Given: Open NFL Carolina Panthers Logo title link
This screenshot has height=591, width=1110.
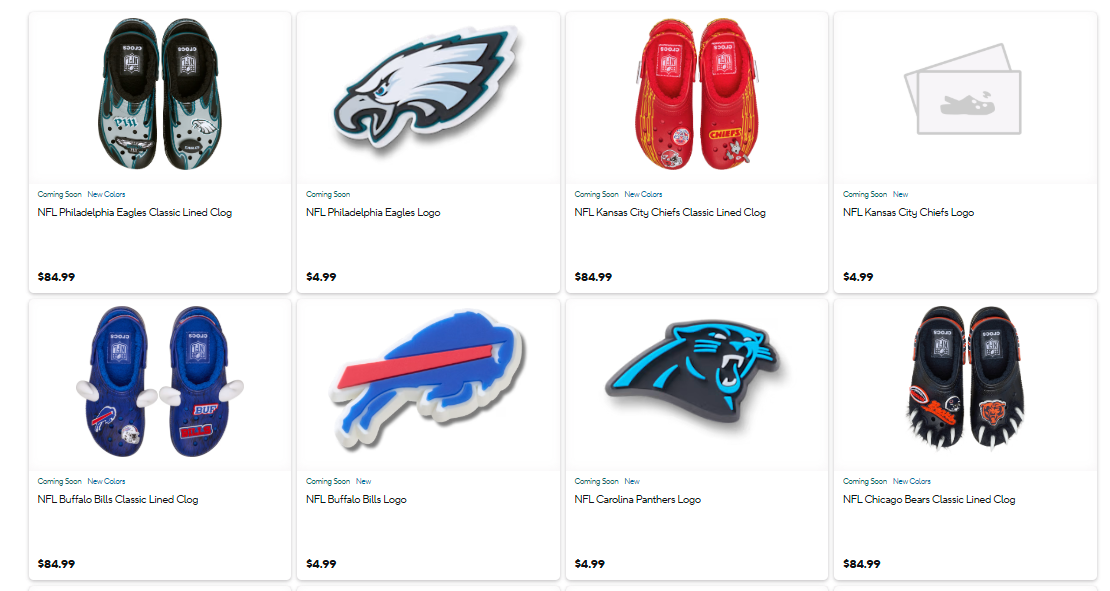Looking at the screenshot, I should (x=637, y=499).
